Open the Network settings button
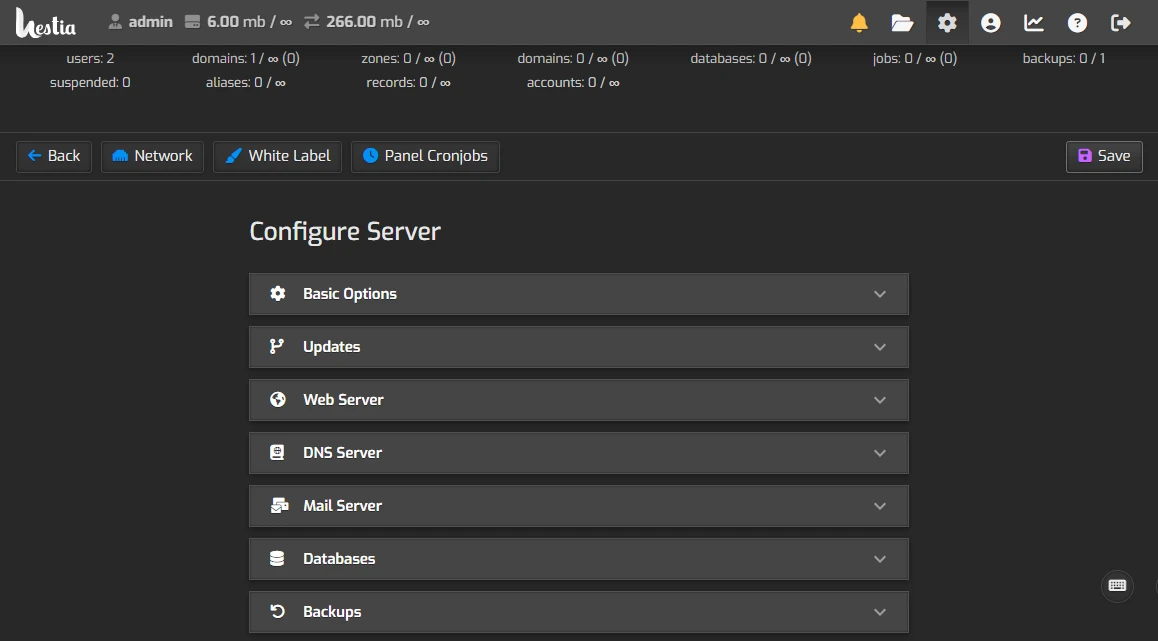The image size is (1158, 641). [x=152, y=157]
